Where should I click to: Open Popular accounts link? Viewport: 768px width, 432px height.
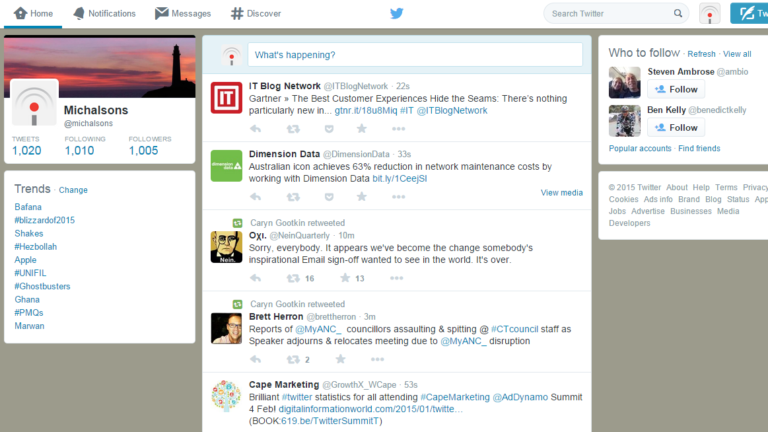pos(640,148)
